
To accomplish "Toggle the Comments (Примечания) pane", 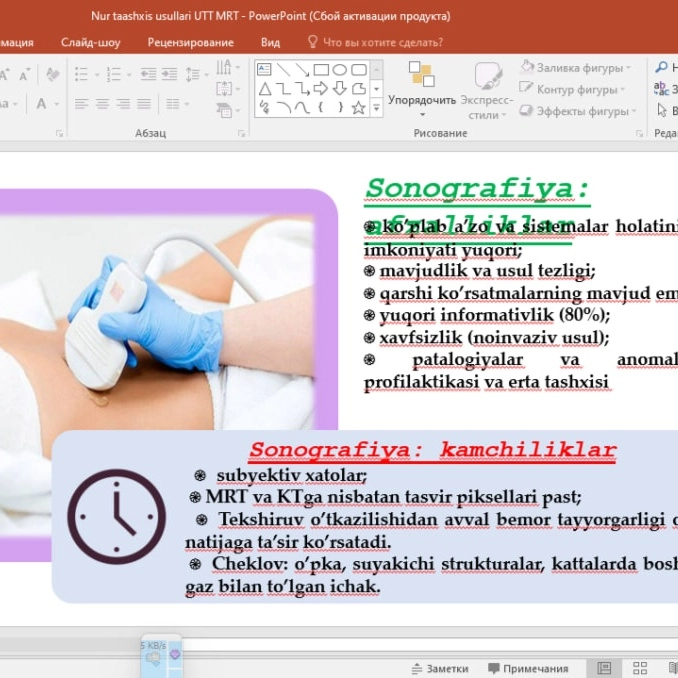I will click(x=527, y=669).
